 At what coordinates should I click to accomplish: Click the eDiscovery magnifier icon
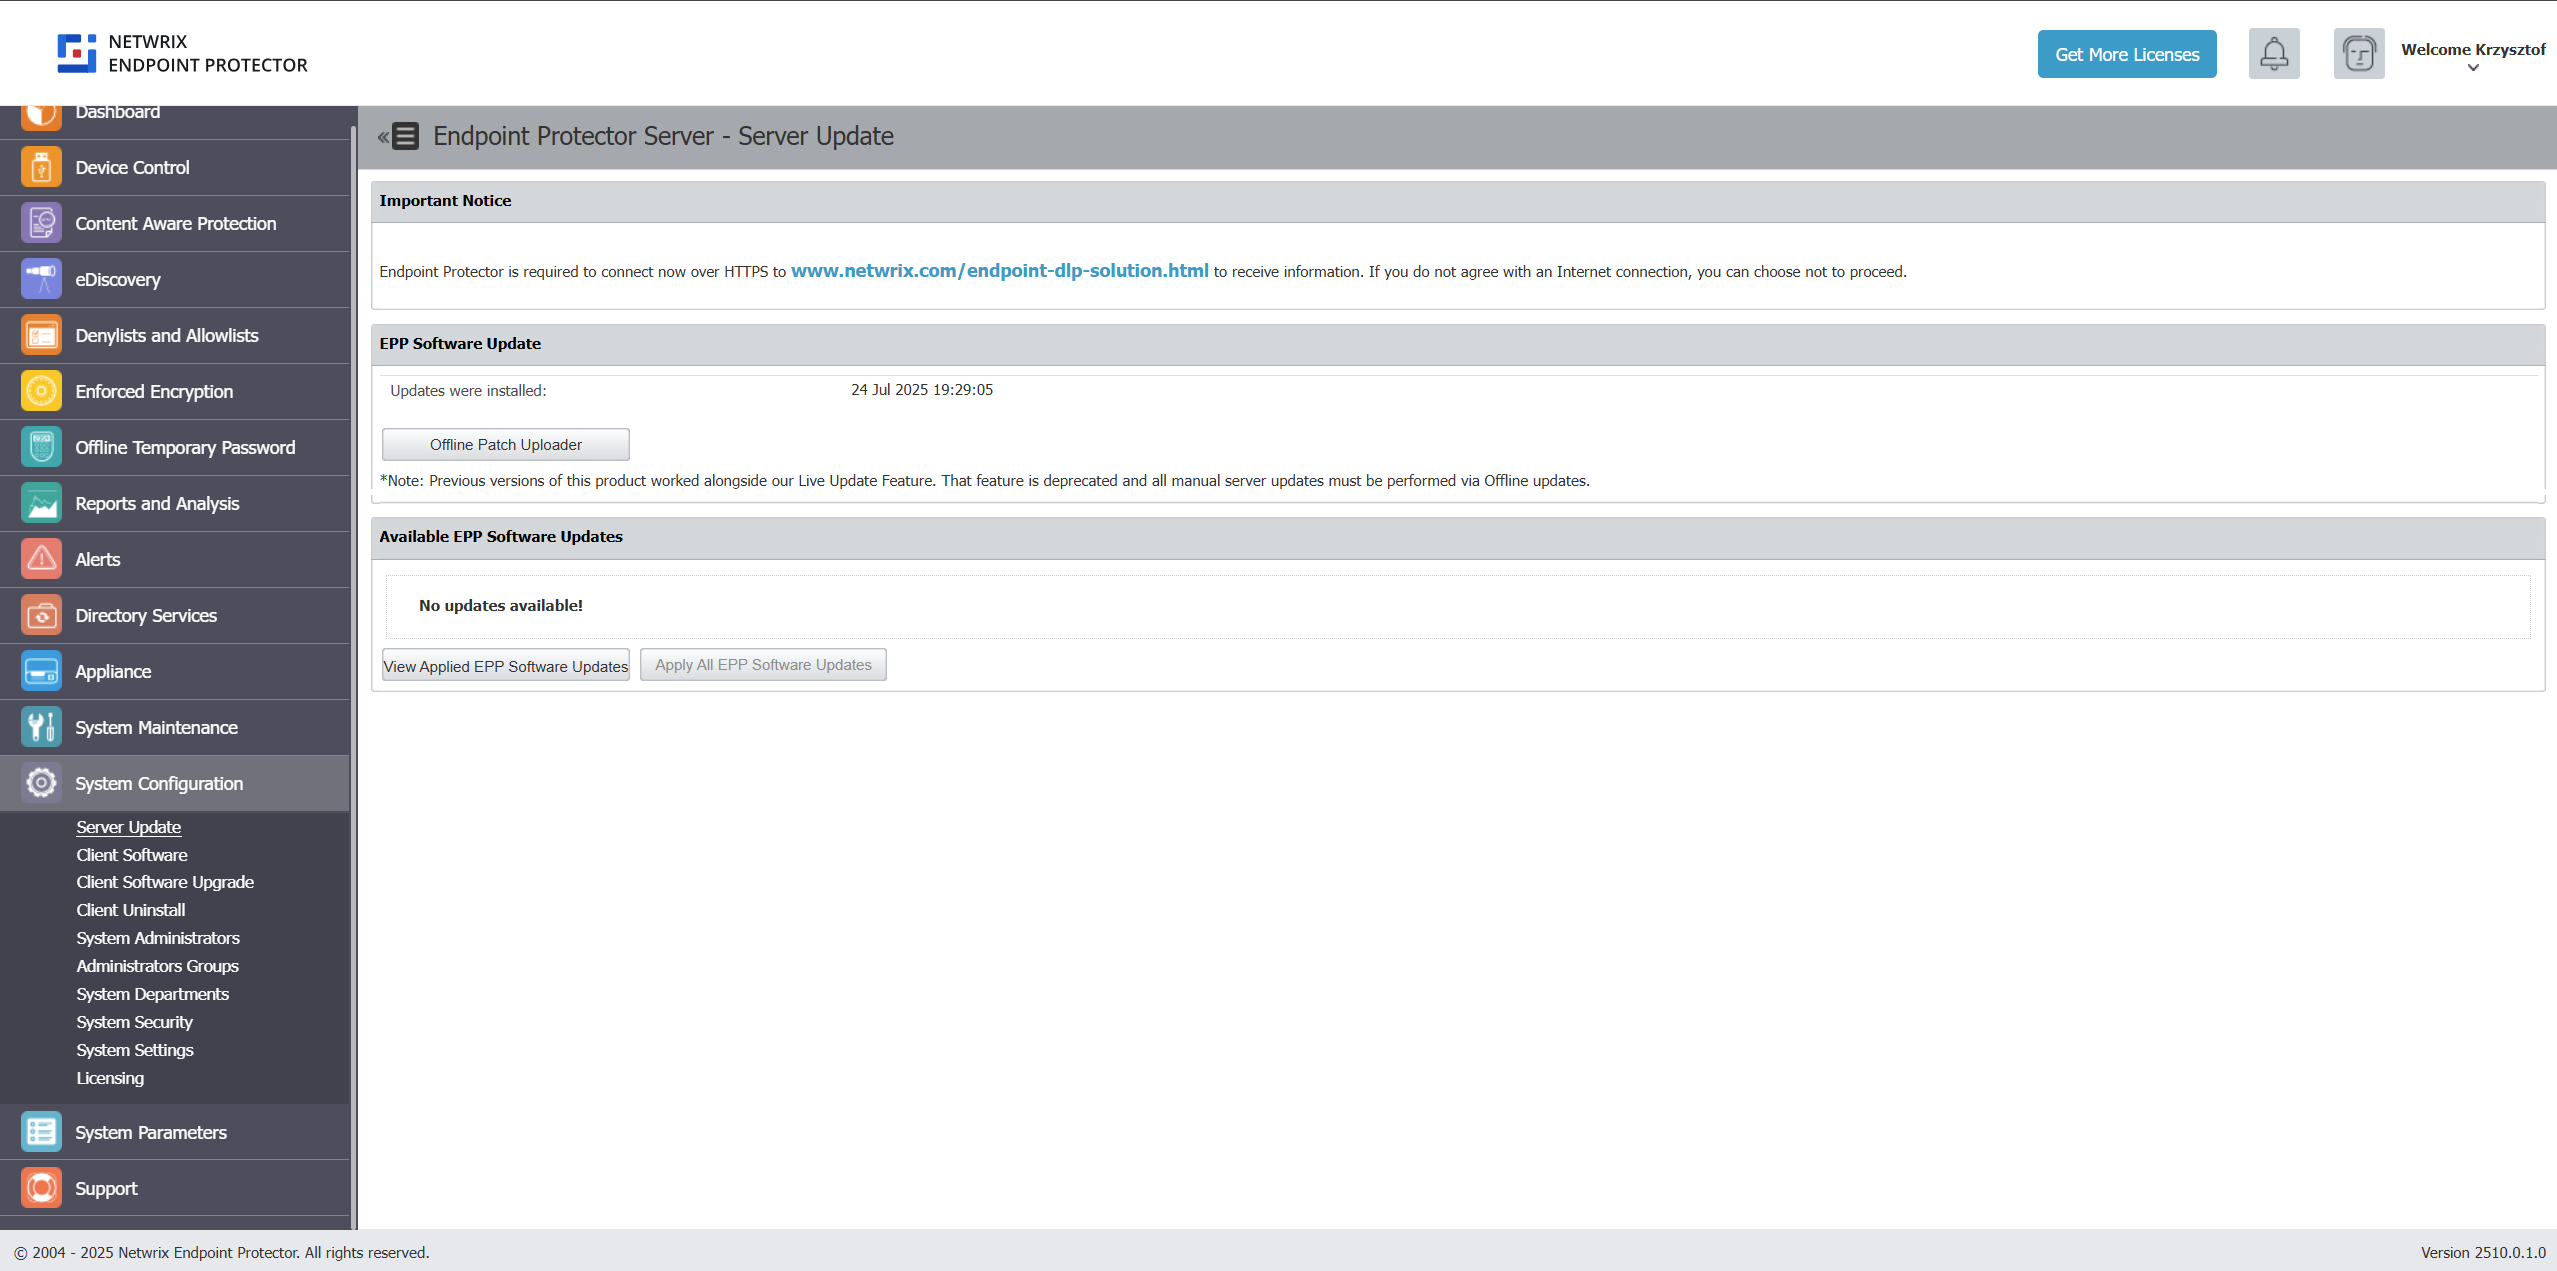click(x=41, y=279)
